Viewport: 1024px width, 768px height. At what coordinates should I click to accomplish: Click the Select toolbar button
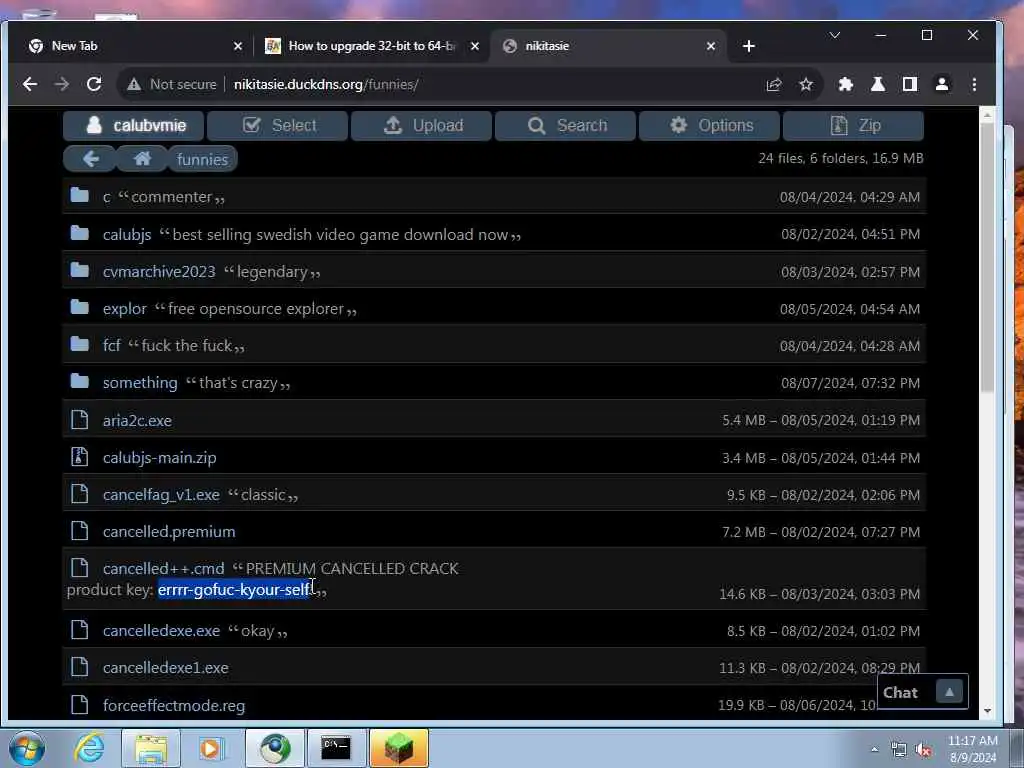278,125
